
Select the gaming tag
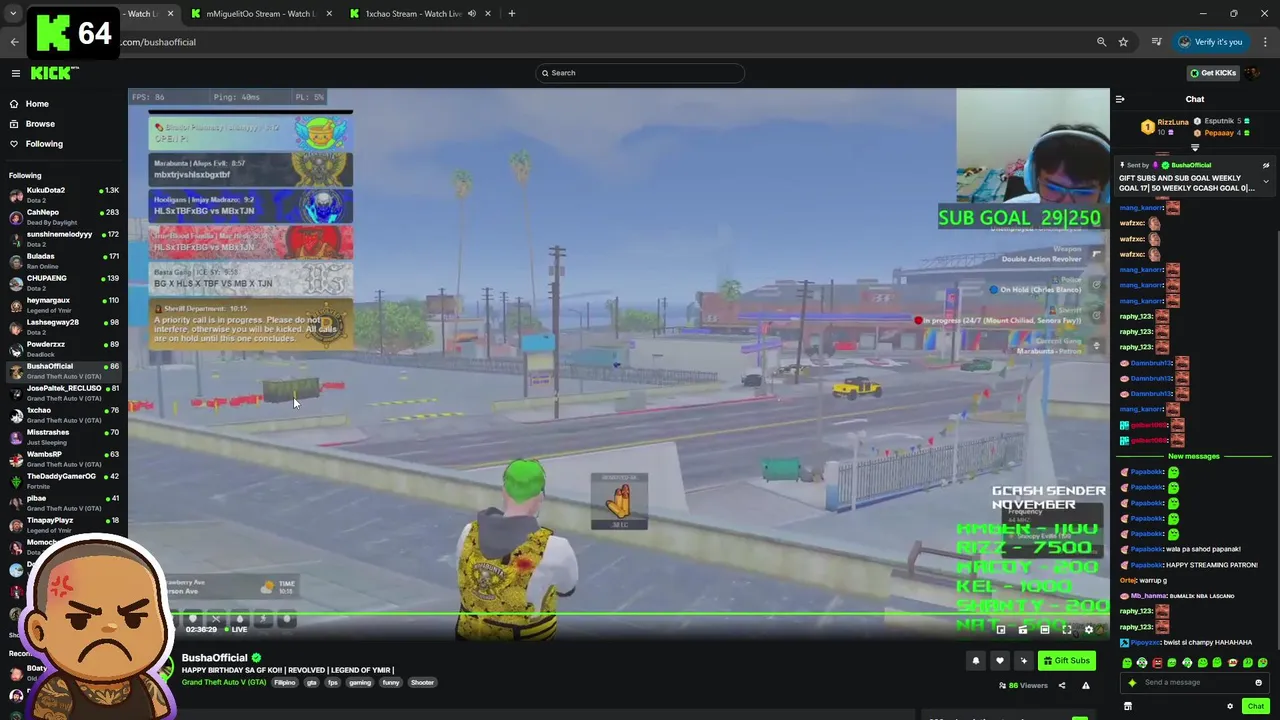[x=360, y=683]
